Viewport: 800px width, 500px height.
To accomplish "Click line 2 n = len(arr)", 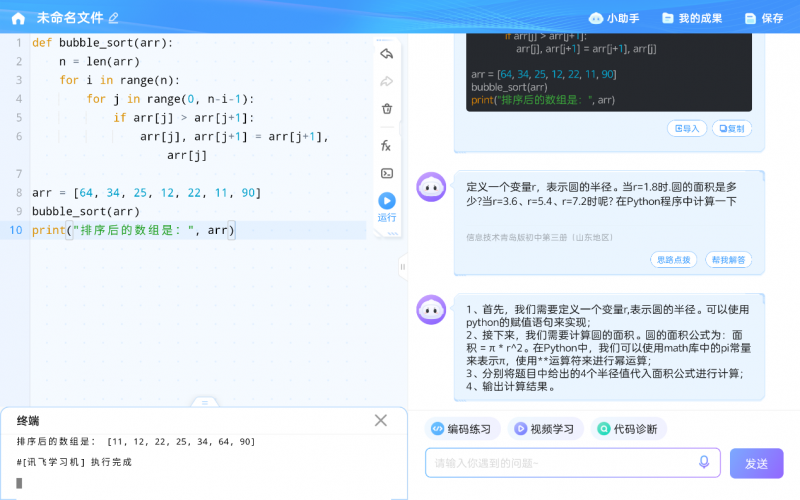I will 99,62.
